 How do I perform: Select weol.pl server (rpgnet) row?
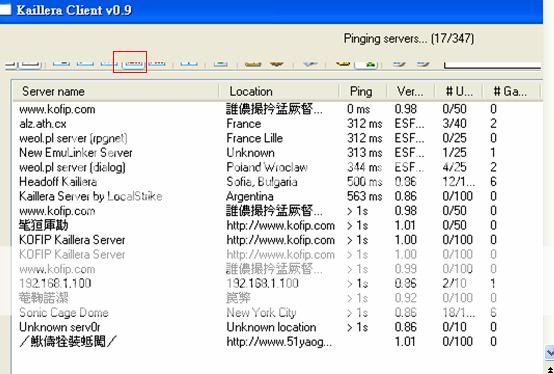click(x=73, y=138)
